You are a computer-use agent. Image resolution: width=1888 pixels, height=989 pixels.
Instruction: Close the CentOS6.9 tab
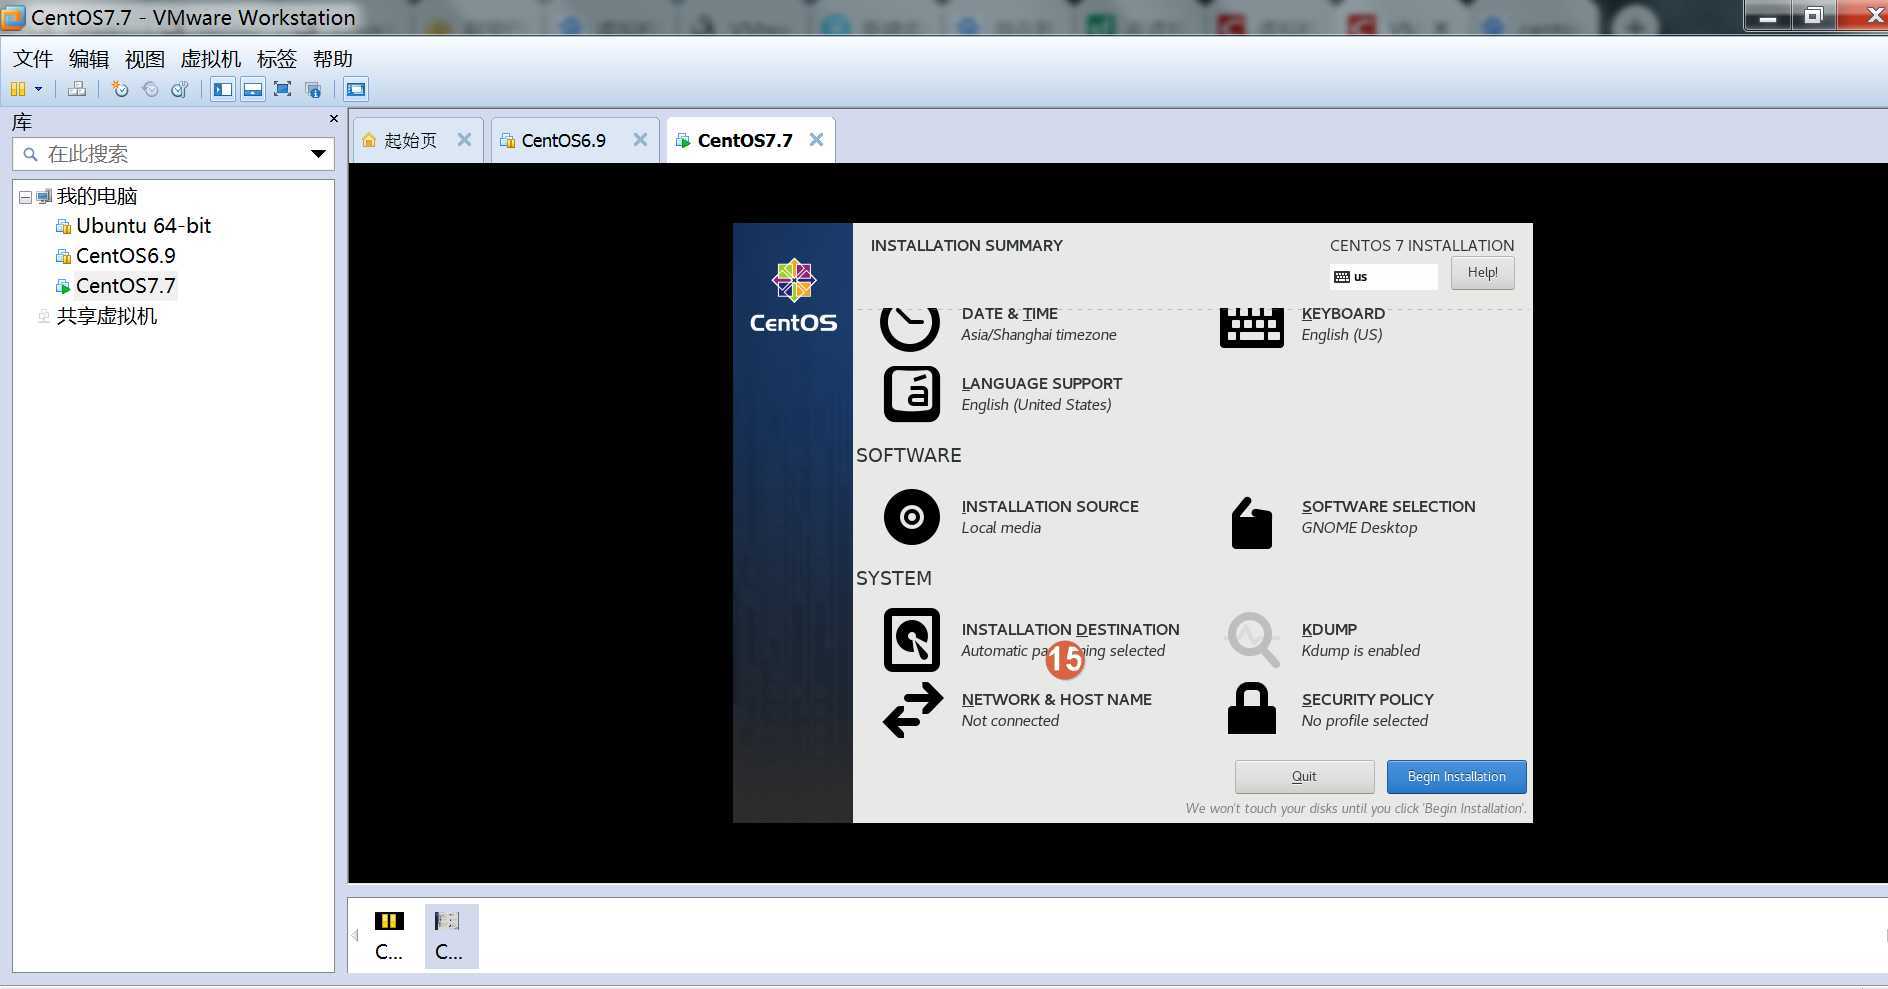tap(640, 140)
